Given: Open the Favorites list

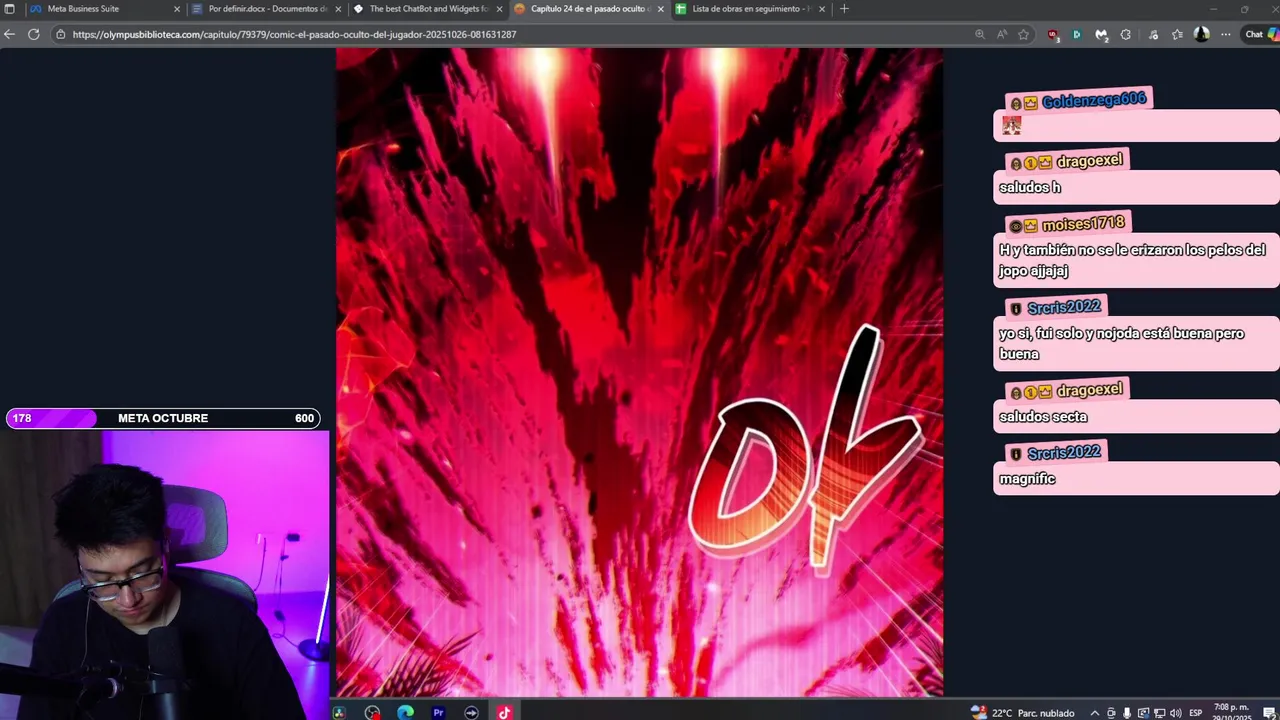Looking at the screenshot, I should (x=1177, y=34).
